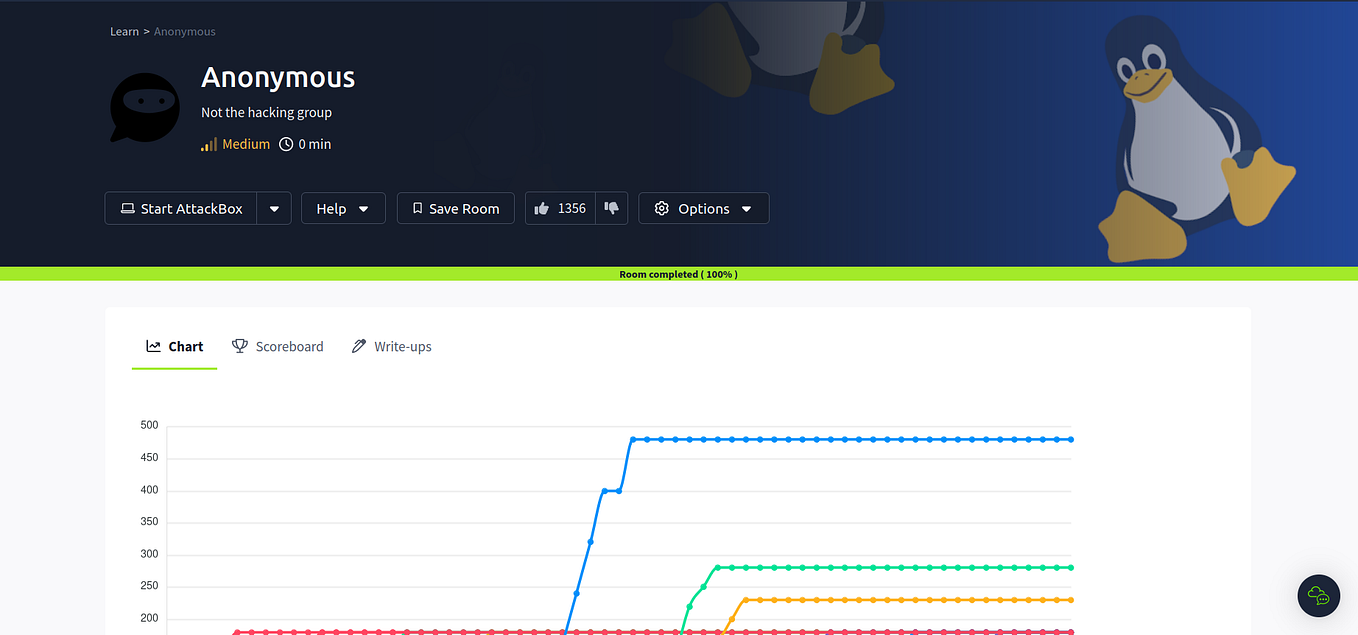The width and height of the screenshot is (1358, 635).
Task: Open the Learn breadcrumb link
Action: pos(124,31)
